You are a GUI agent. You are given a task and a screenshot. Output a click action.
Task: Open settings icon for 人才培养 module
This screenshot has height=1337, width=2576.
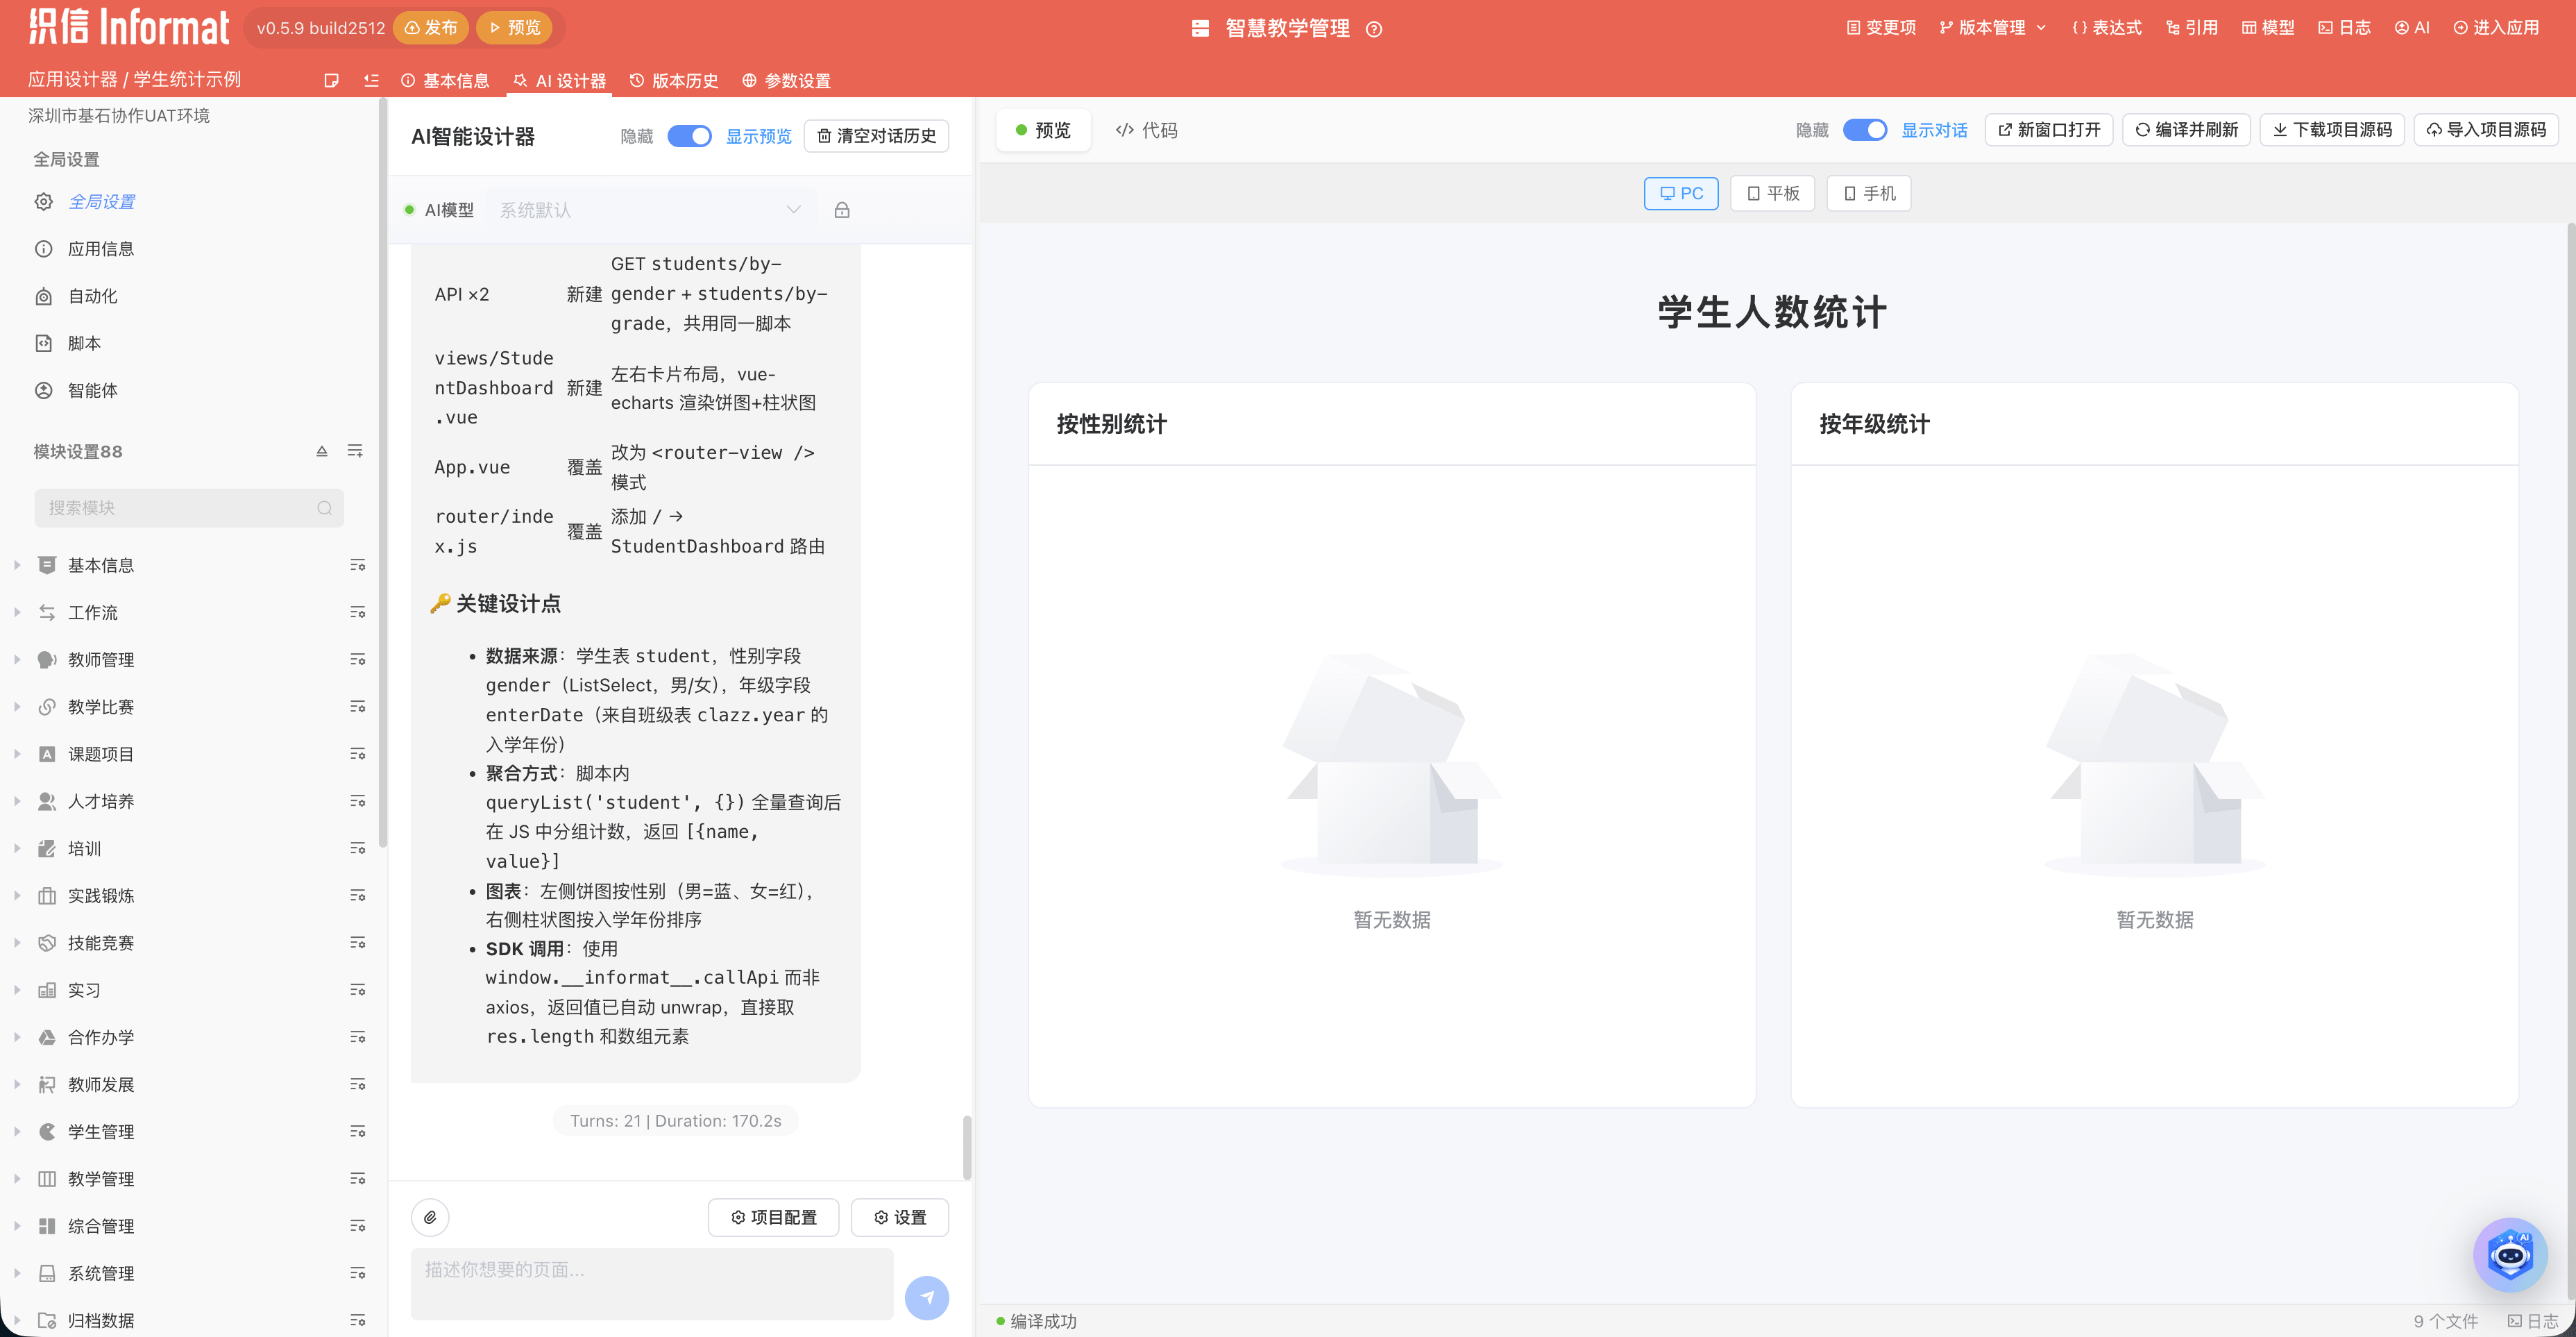click(357, 801)
